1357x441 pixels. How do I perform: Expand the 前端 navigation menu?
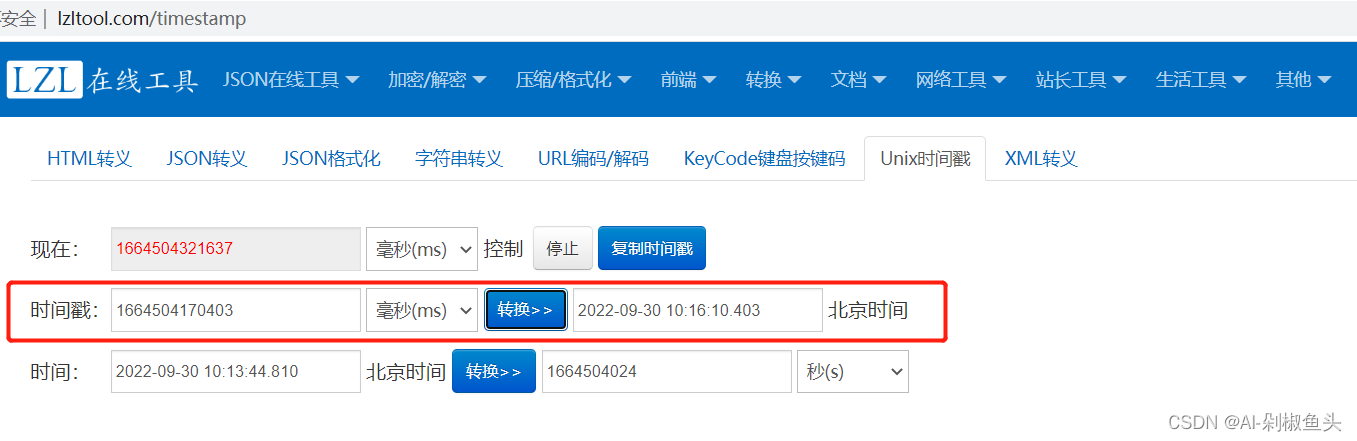click(x=688, y=80)
